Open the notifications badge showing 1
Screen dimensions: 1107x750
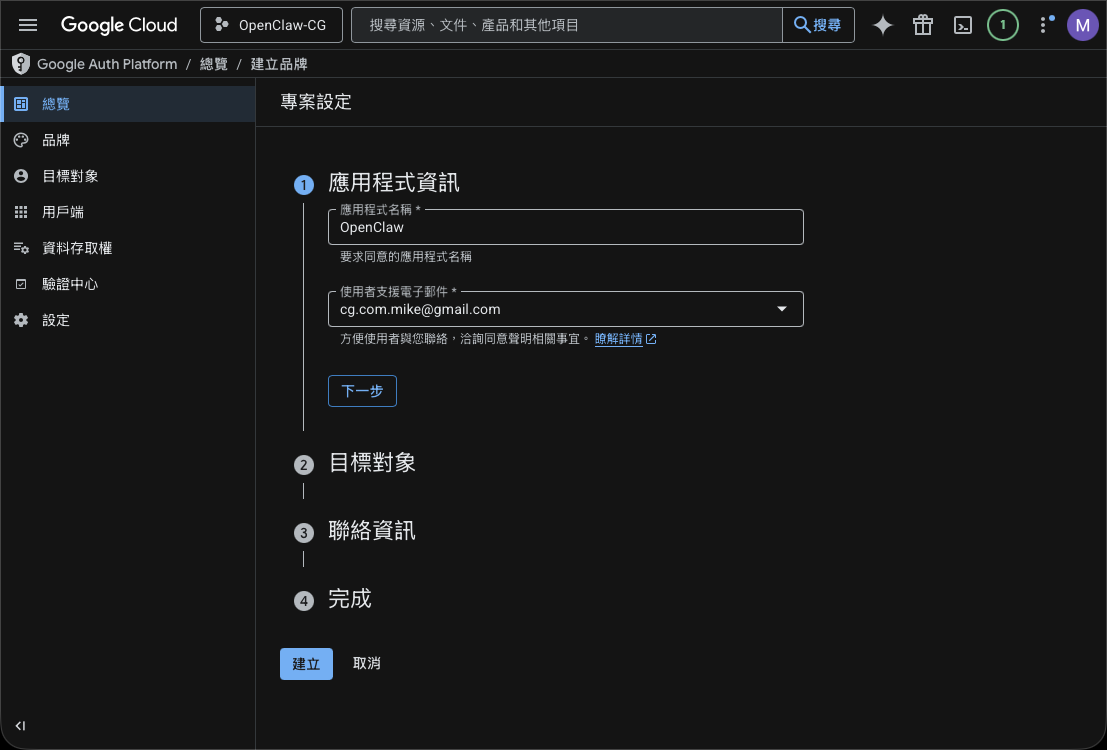(1002, 25)
